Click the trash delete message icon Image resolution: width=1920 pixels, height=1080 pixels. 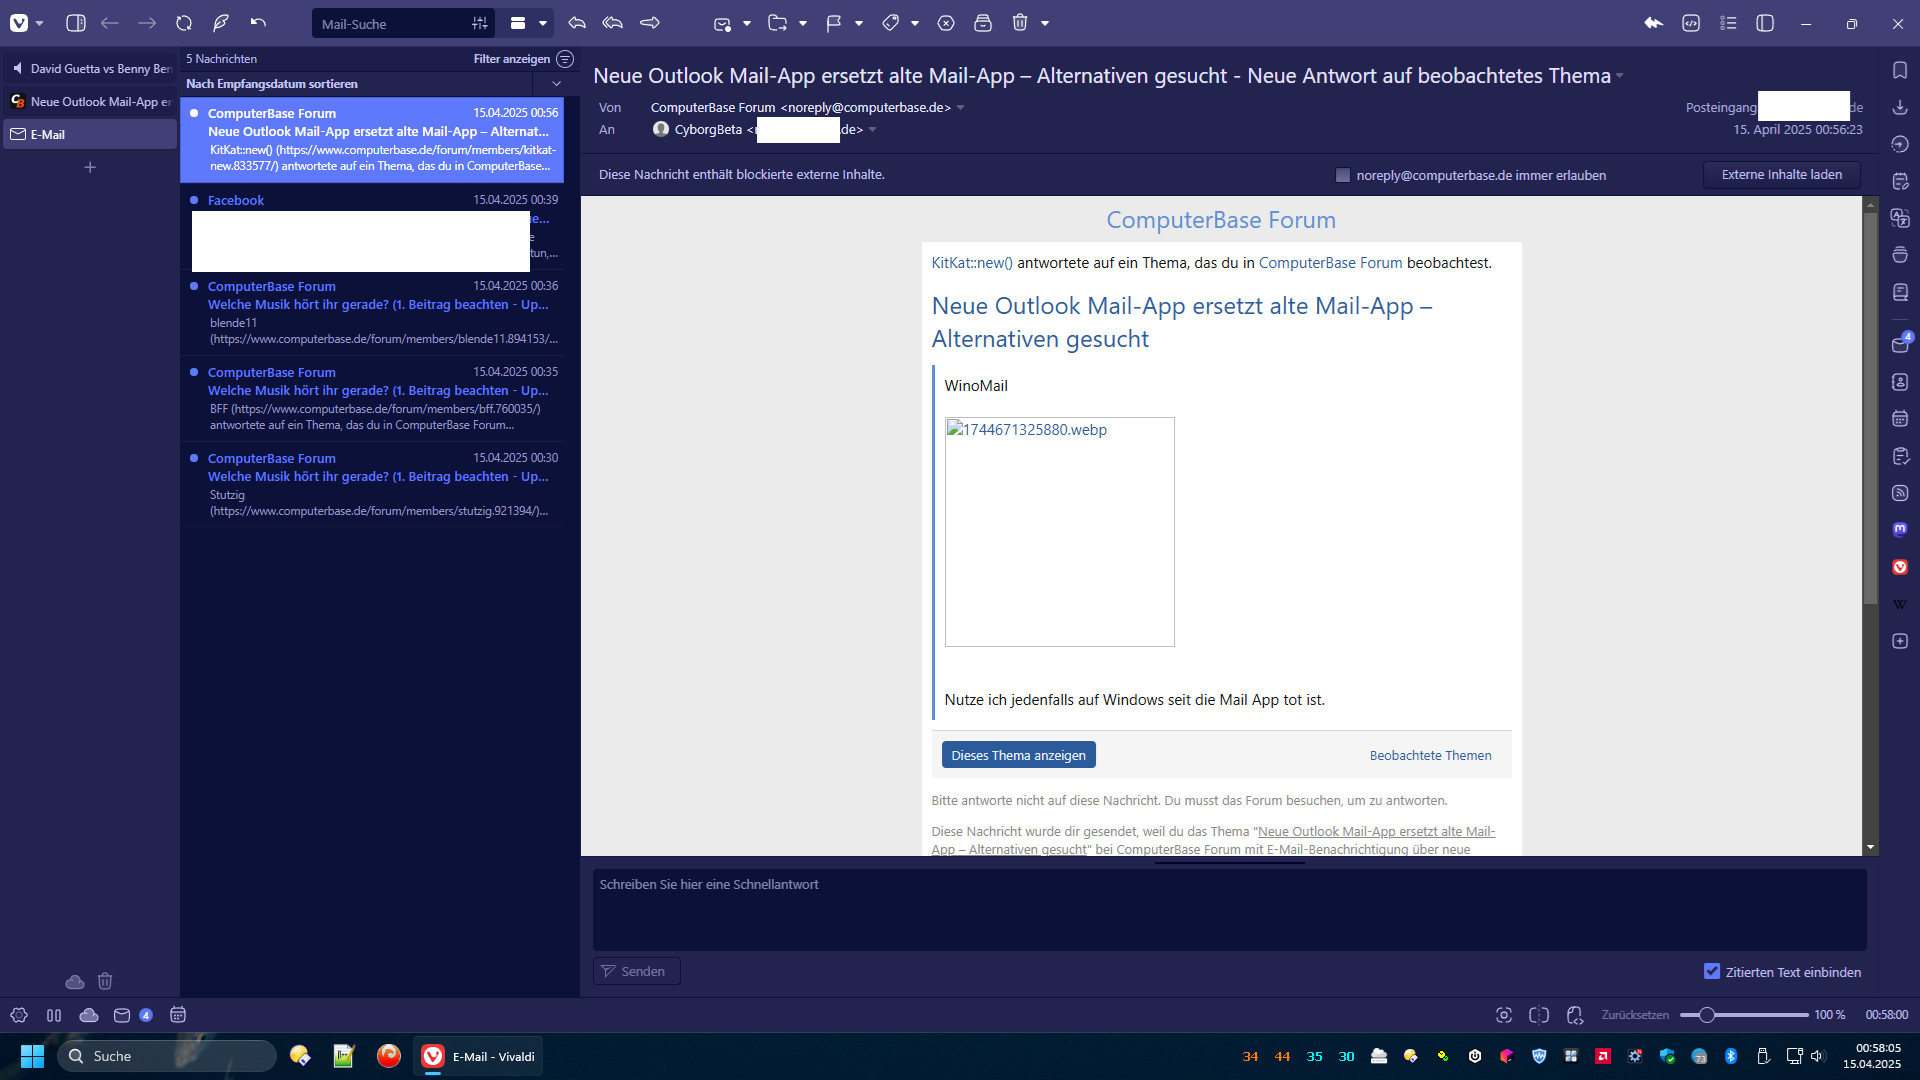pos(1019,23)
